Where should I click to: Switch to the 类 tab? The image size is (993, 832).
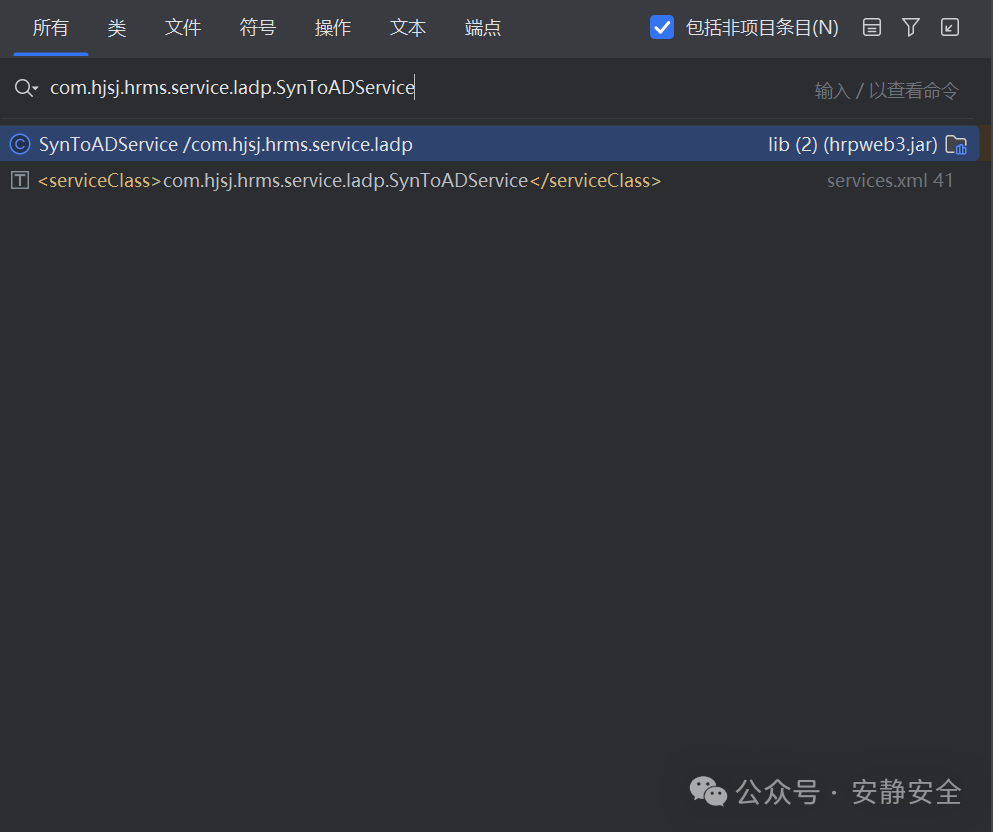(116, 27)
